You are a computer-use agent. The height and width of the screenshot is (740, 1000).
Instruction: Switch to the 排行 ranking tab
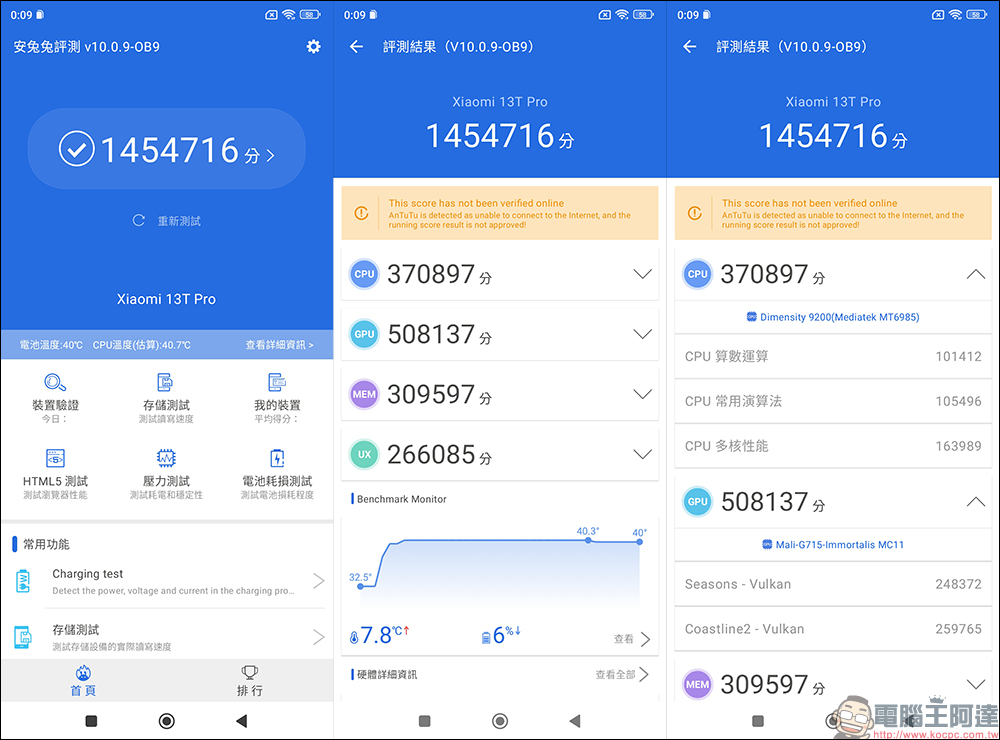coord(249,681)
